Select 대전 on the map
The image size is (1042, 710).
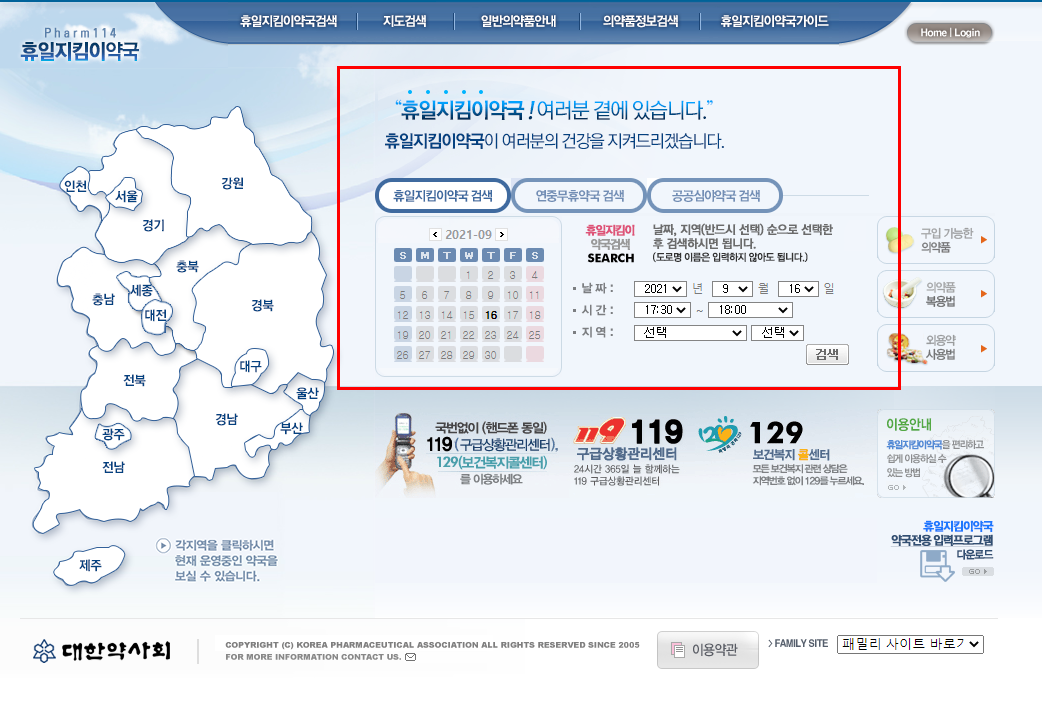coord(156,314)
